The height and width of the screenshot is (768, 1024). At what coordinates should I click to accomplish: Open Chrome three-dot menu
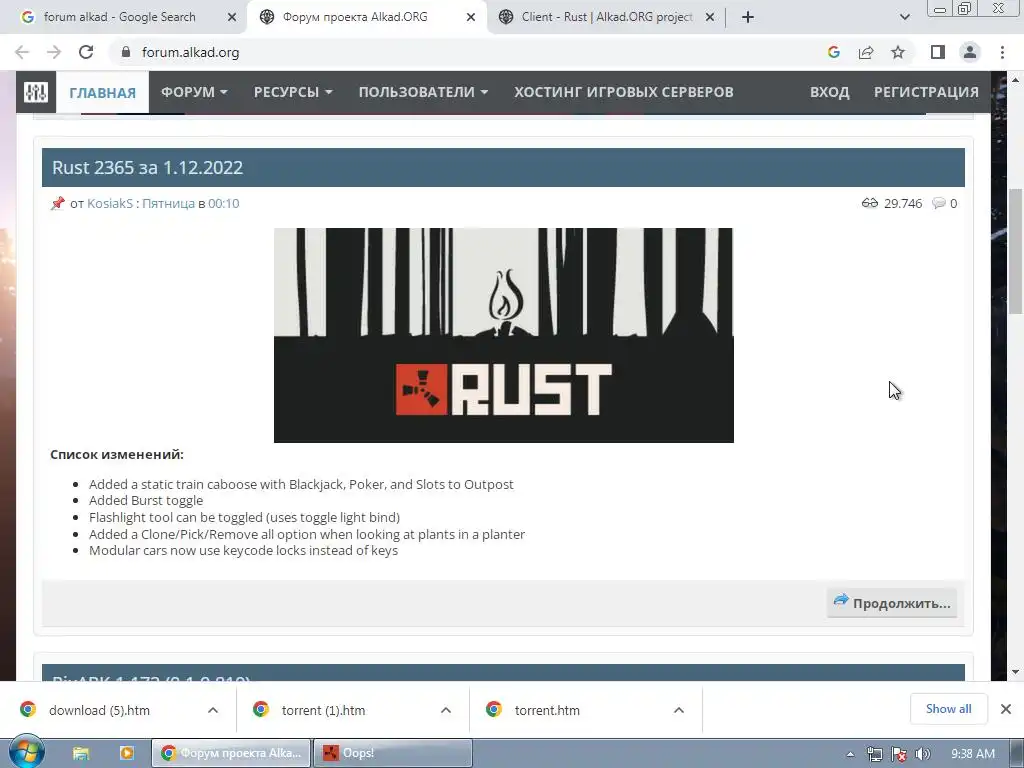click(1002, 52)
